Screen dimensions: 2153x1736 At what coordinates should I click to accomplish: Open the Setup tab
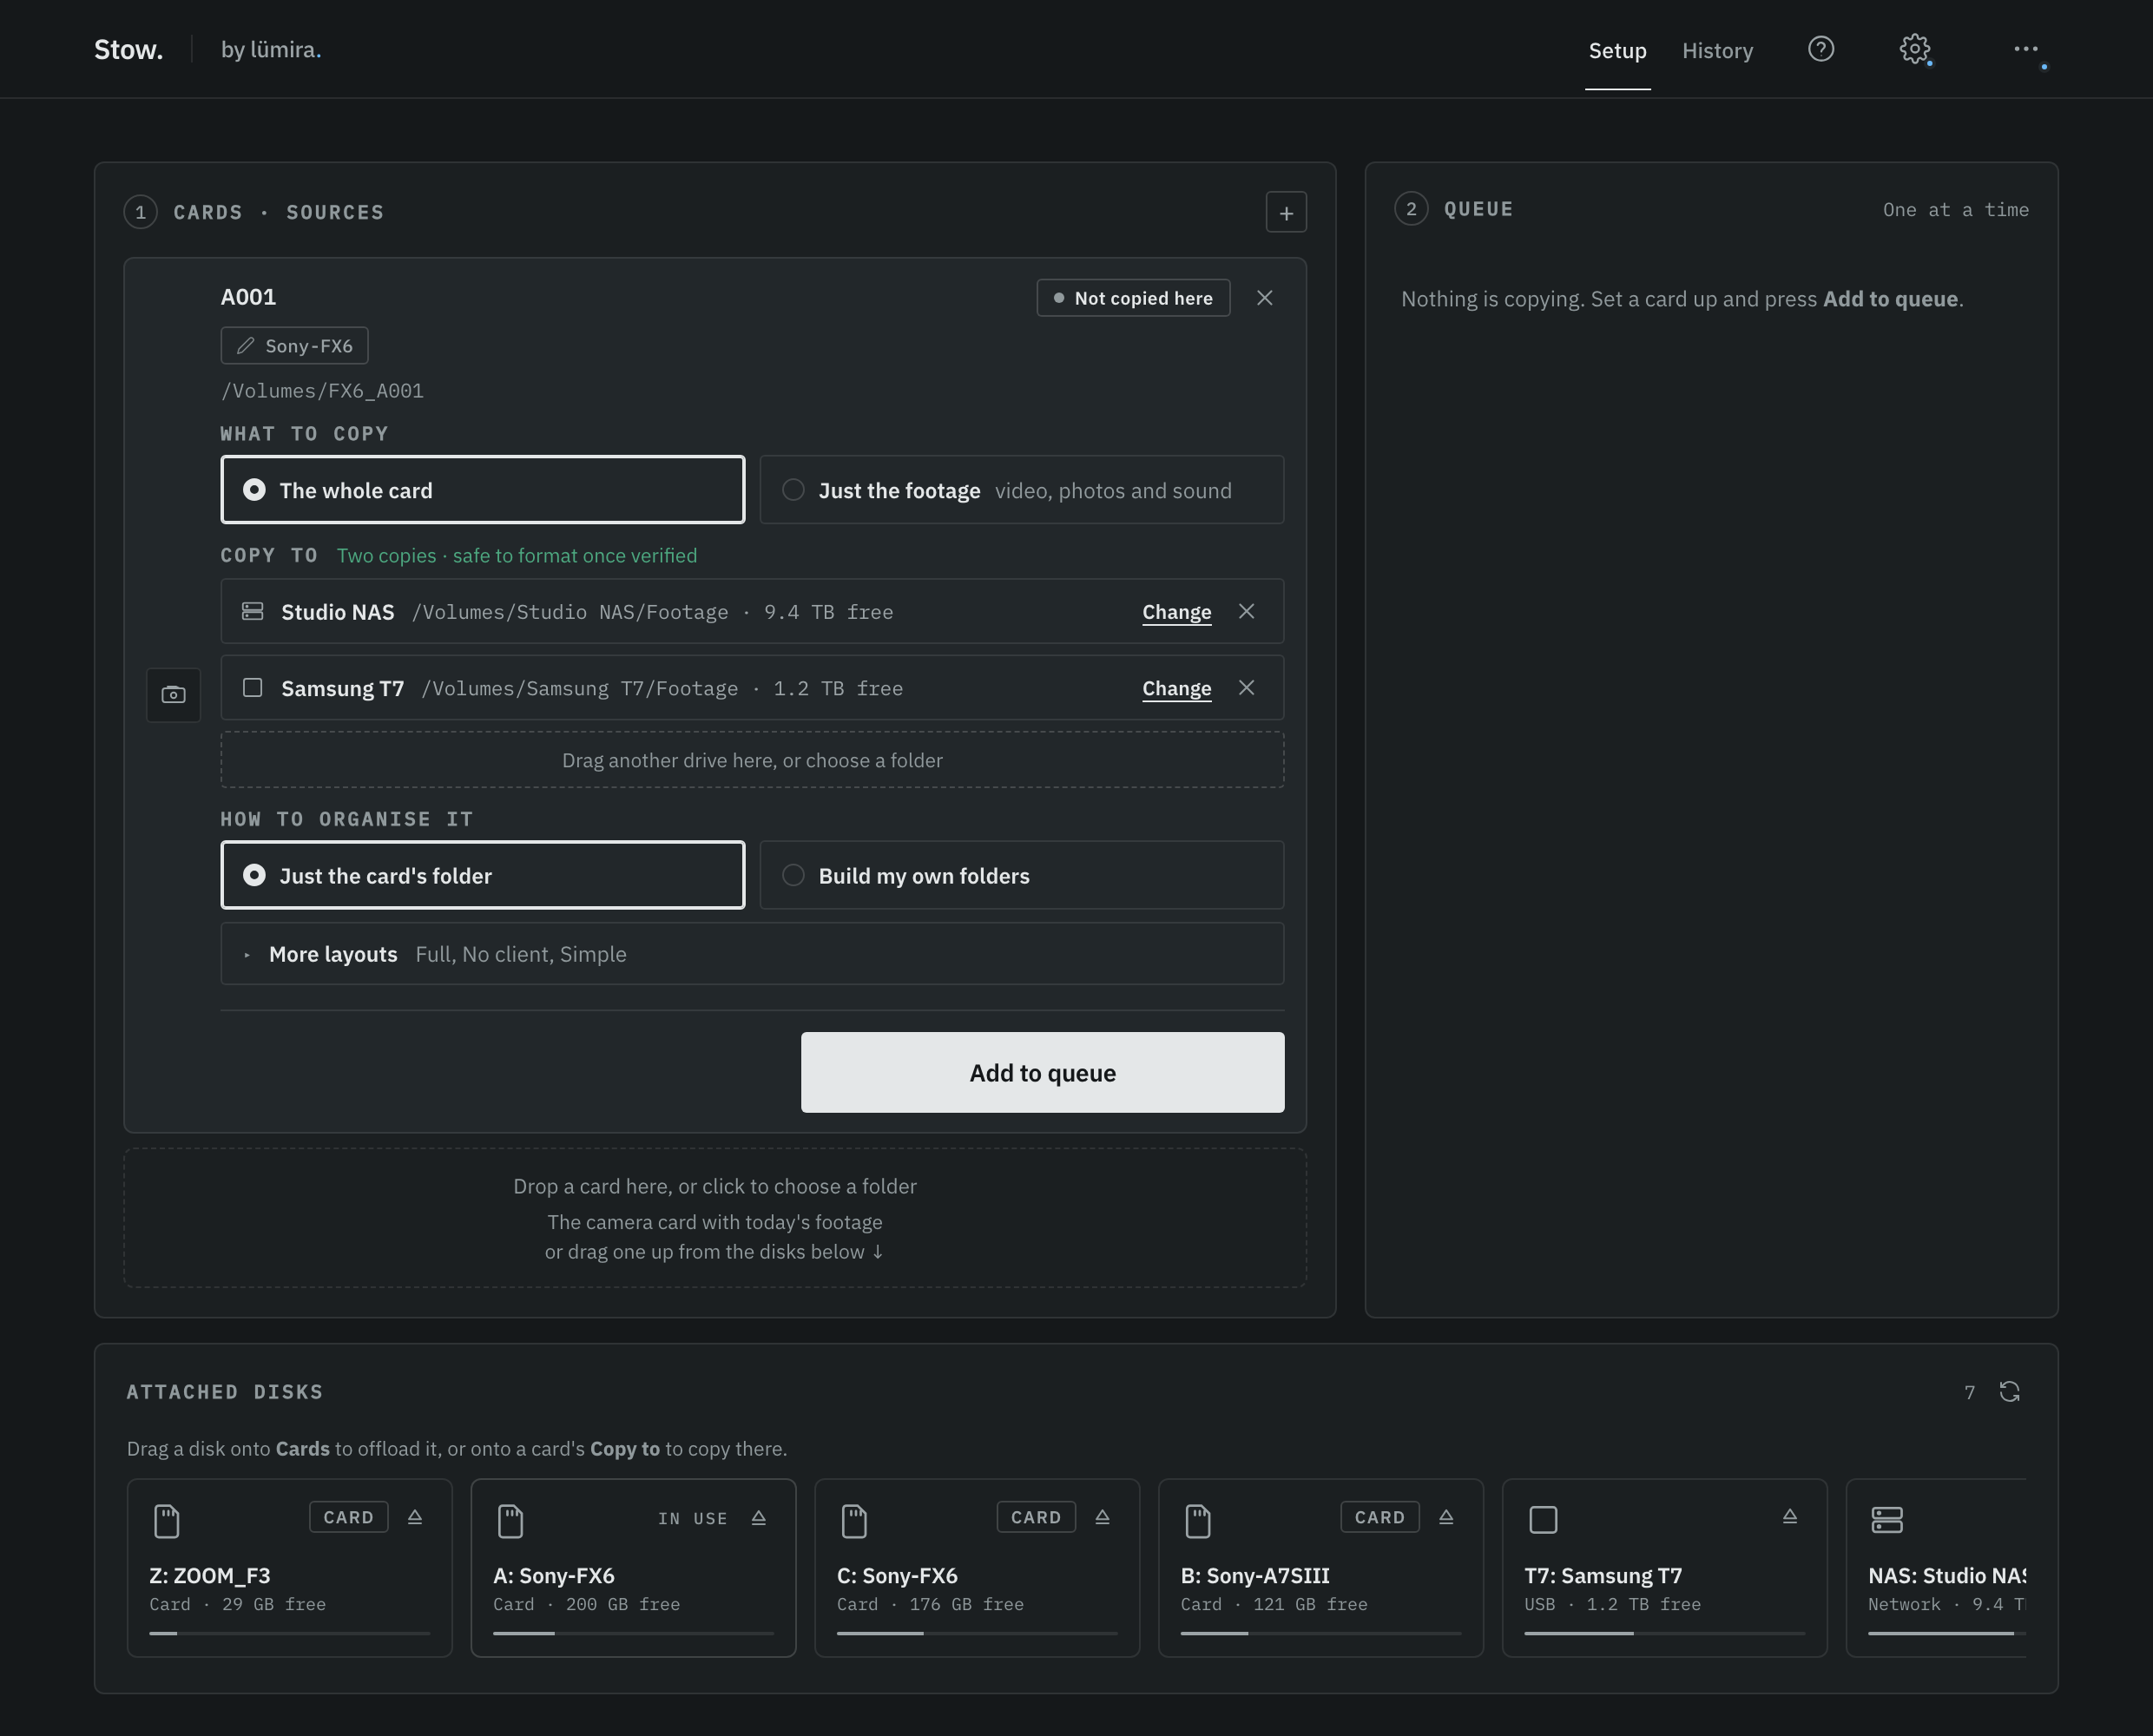[x=1617, y=50]
